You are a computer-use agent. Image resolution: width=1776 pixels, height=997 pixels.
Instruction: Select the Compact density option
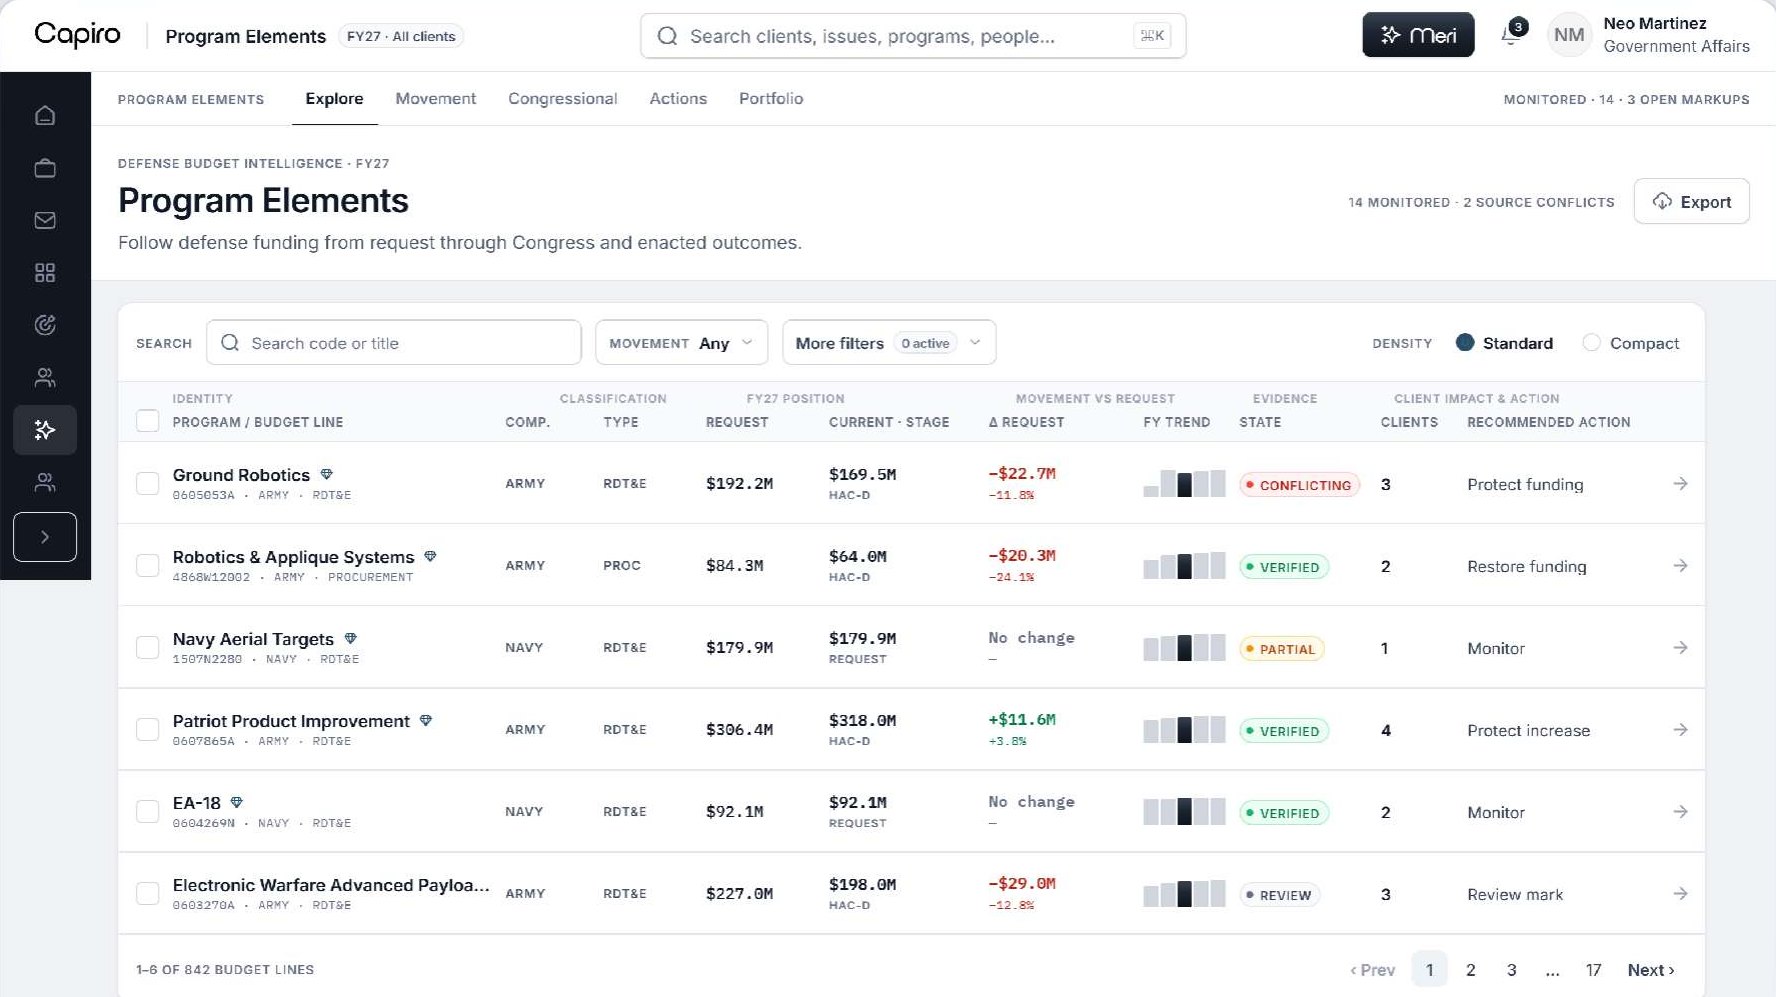click(1631, 343)
